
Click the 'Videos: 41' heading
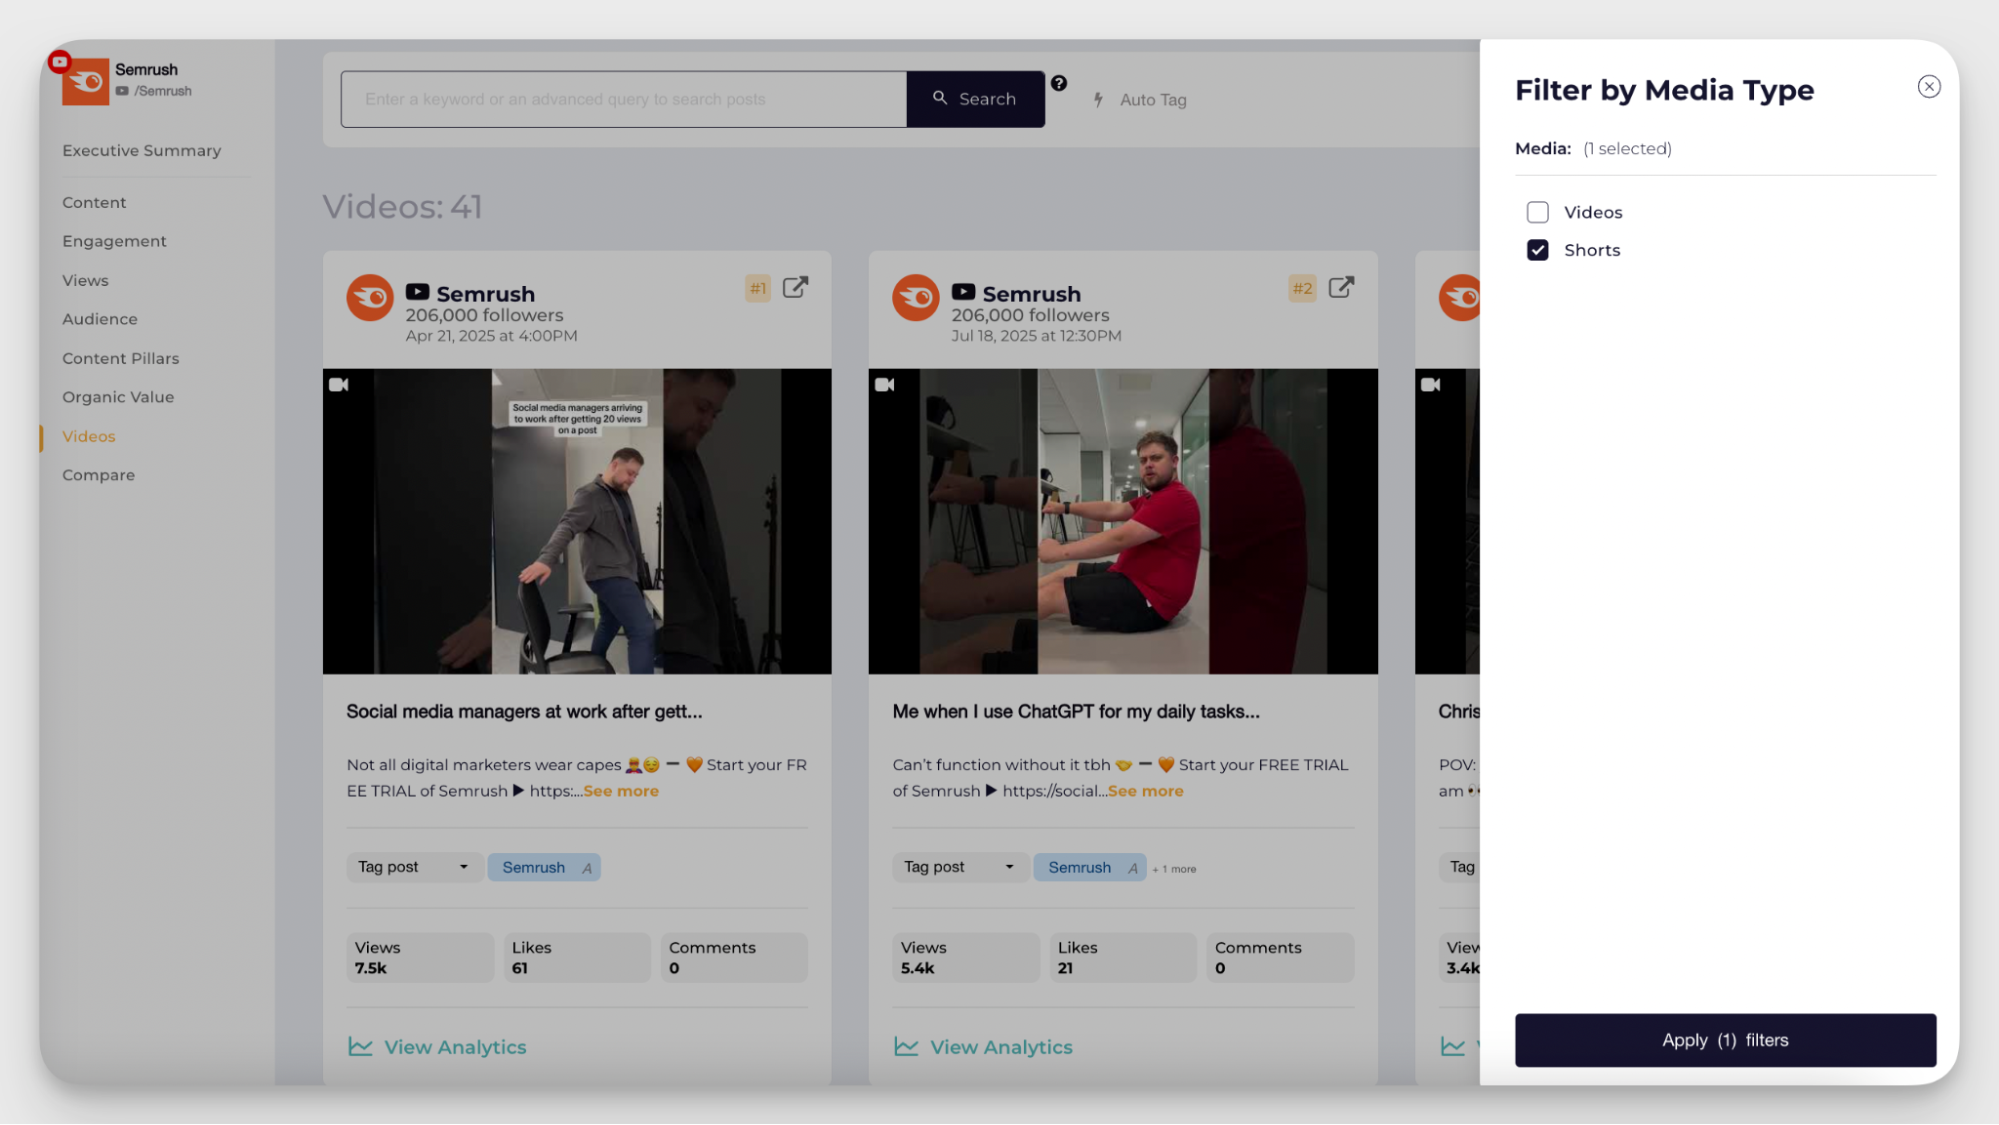[x=402, y=207]
